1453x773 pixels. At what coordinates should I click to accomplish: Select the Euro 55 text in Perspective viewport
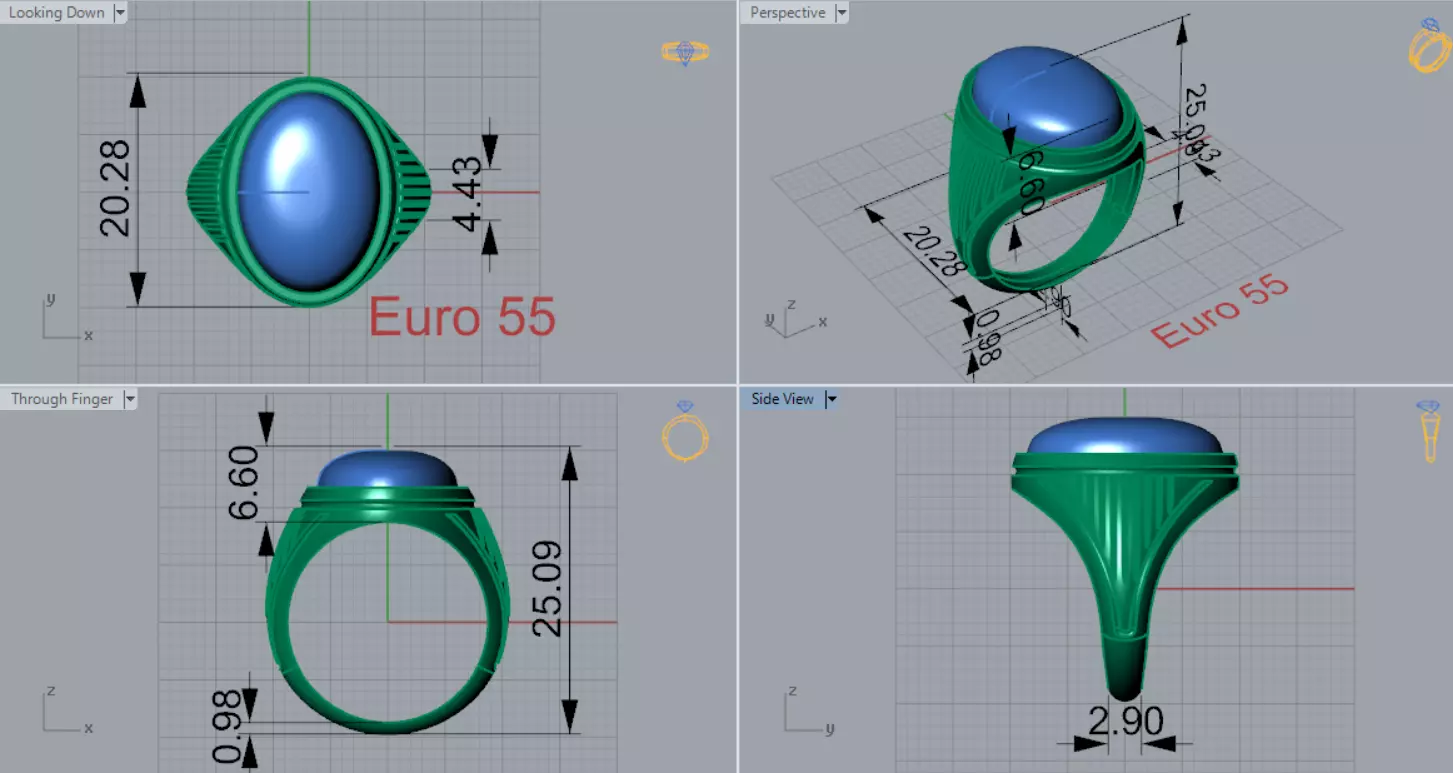(x=1219, y=312)
